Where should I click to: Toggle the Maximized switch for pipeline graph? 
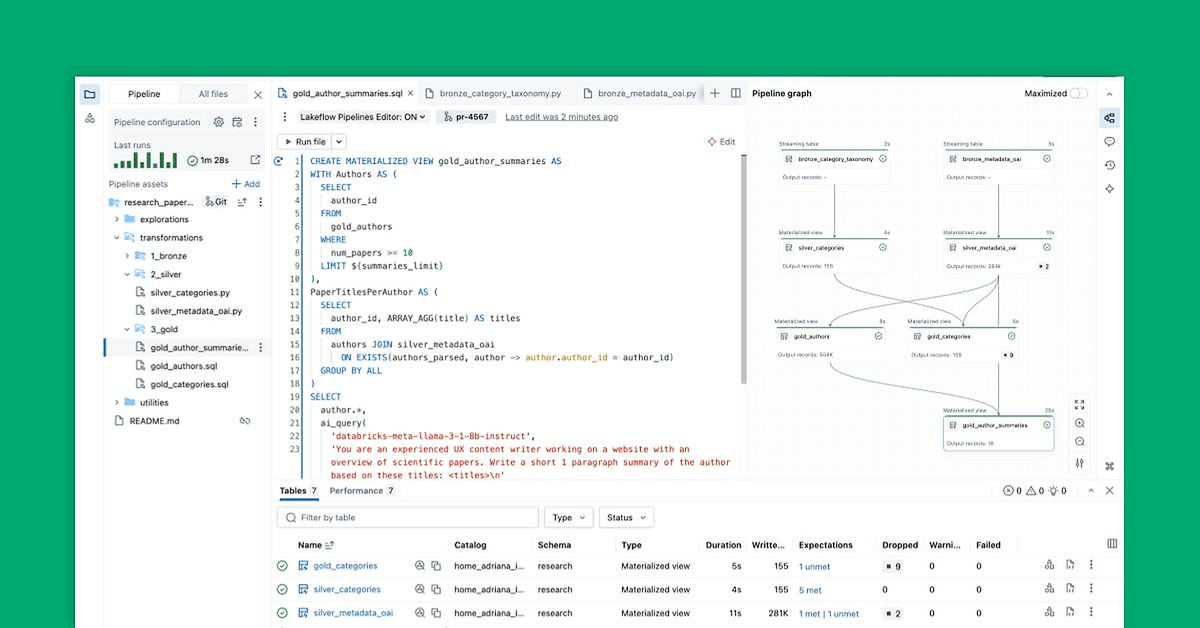click(1079, 93)
